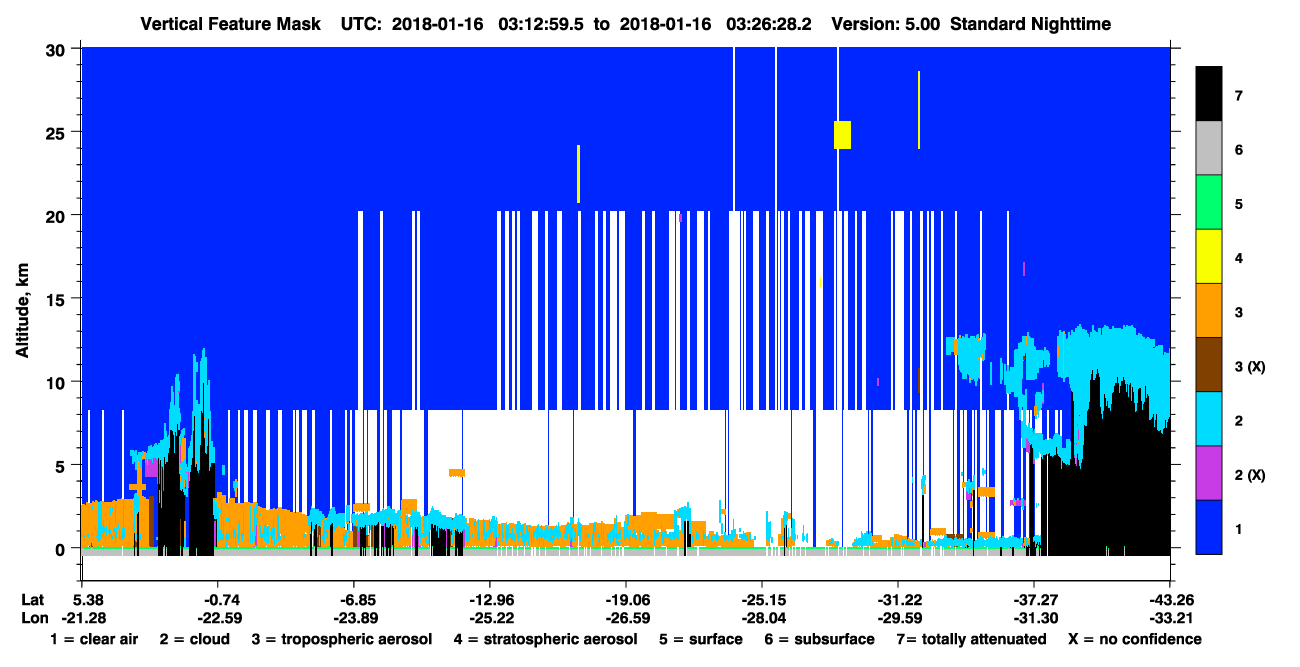Click the green surface legend swatch
This screenshot has height=667, width=1300.
tap(1209, 204)
